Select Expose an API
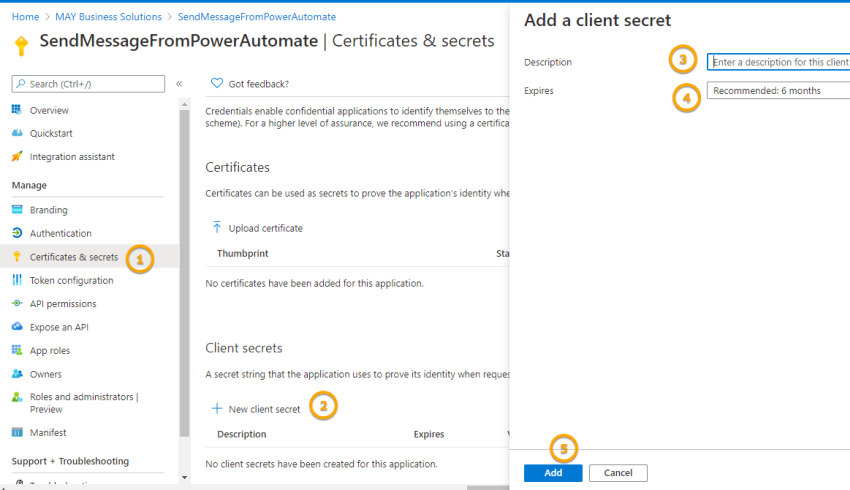The image size is (850, 490). tap(59, 327)
